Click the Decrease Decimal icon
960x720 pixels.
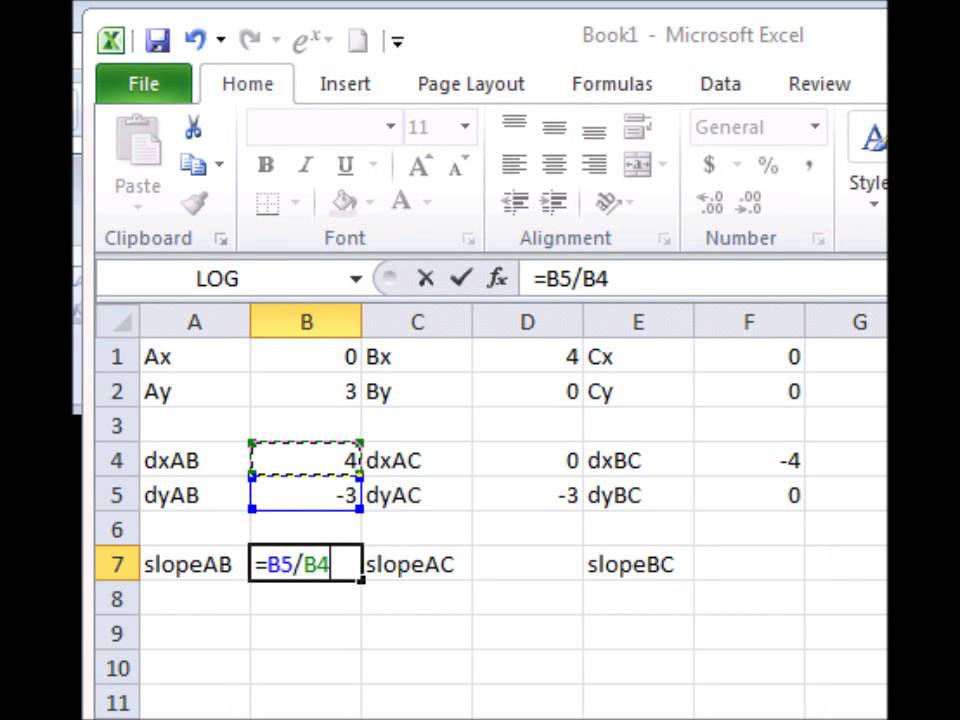749,203
